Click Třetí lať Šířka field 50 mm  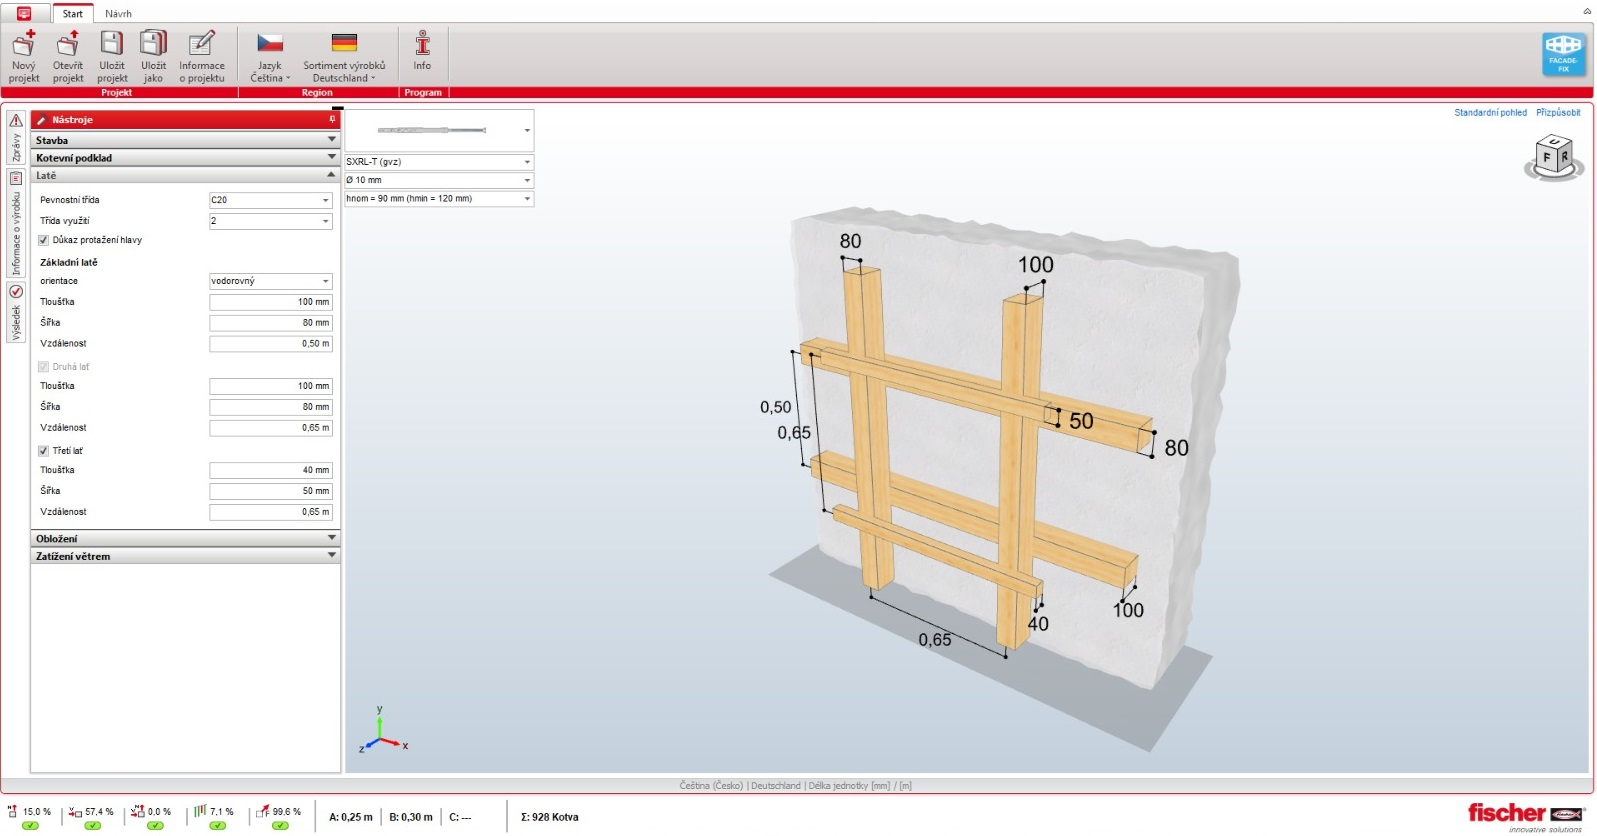[x=270, y=491]
